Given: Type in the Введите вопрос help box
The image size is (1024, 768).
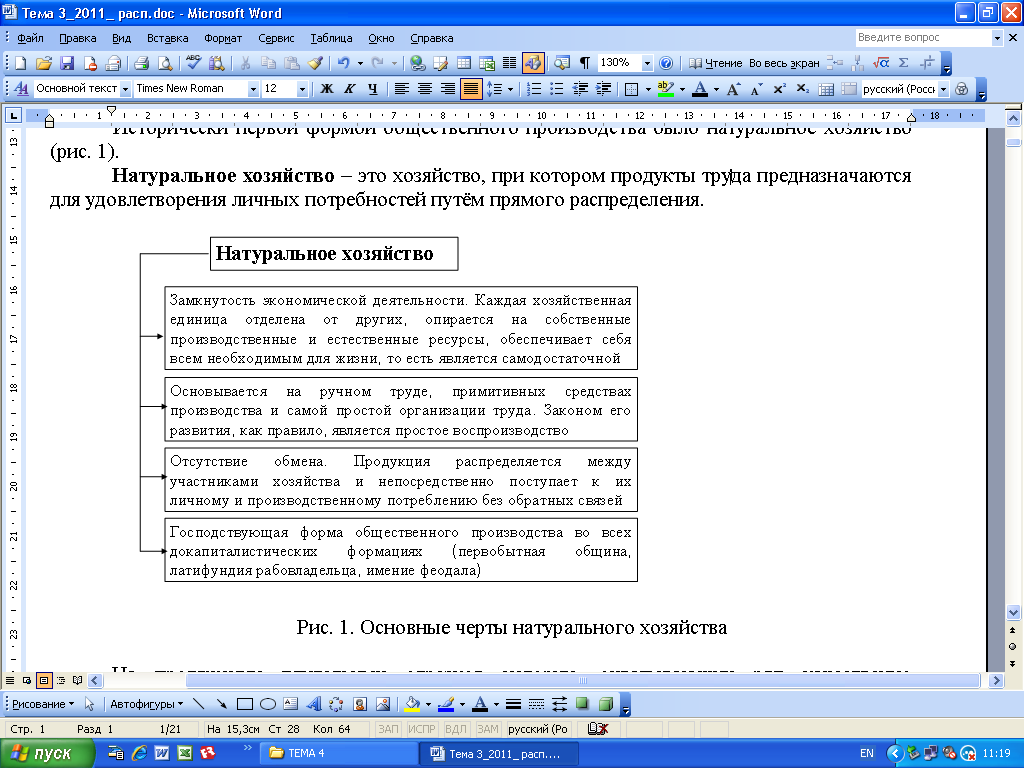Looking at the screenshot, I should click(923, 38).
